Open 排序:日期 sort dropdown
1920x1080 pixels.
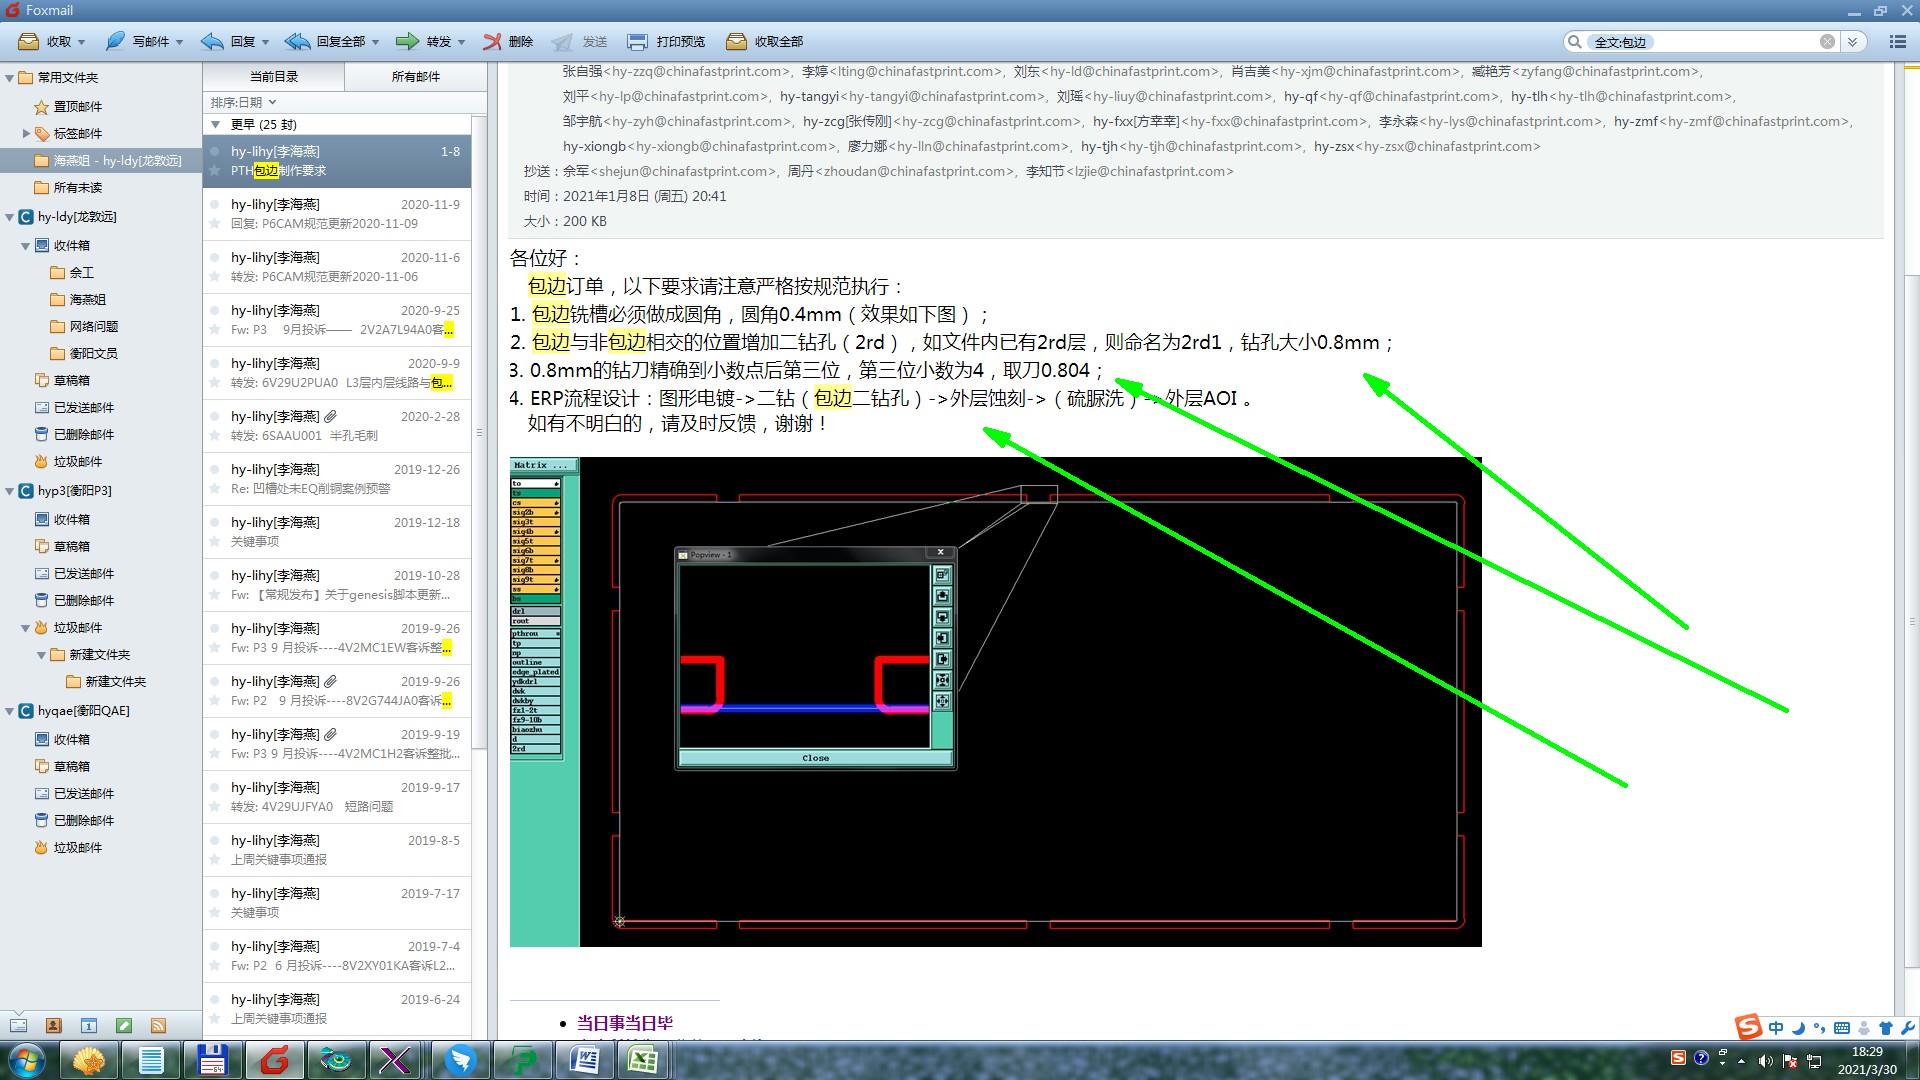click(x=243, y=102)
